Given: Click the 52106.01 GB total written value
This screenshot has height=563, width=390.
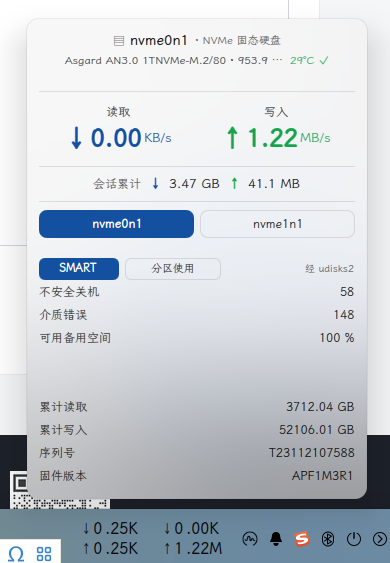Looking at the screenshot, I should 317,430.
